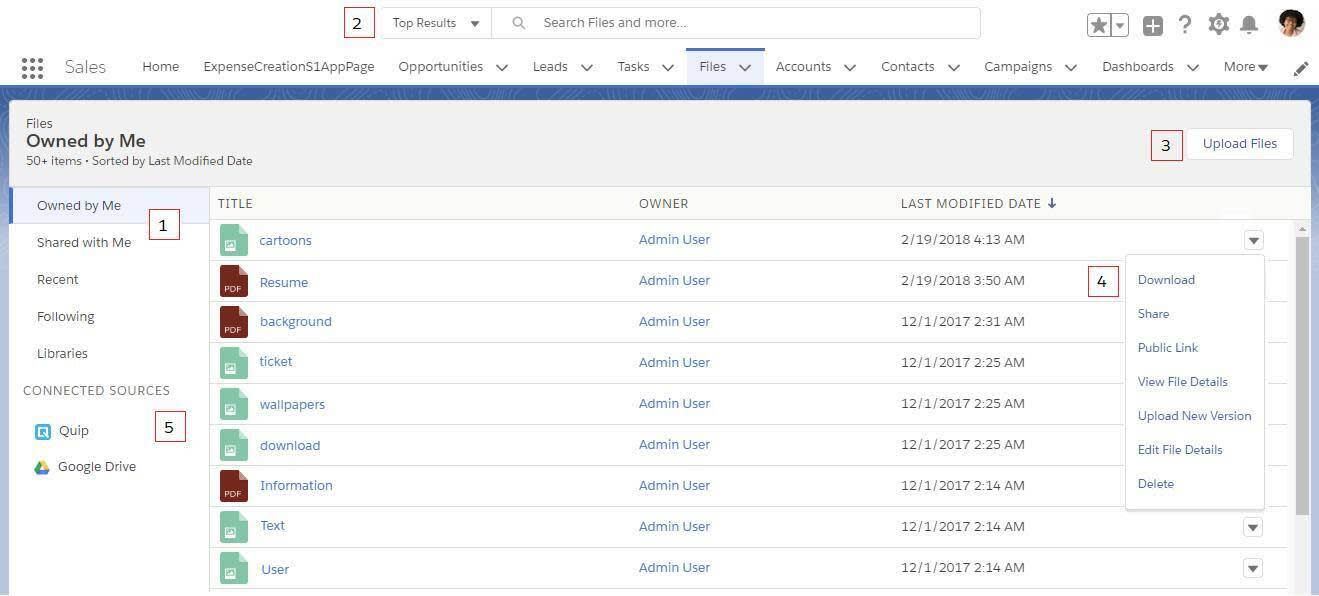Select the Recent files filter

coord(57,280)
